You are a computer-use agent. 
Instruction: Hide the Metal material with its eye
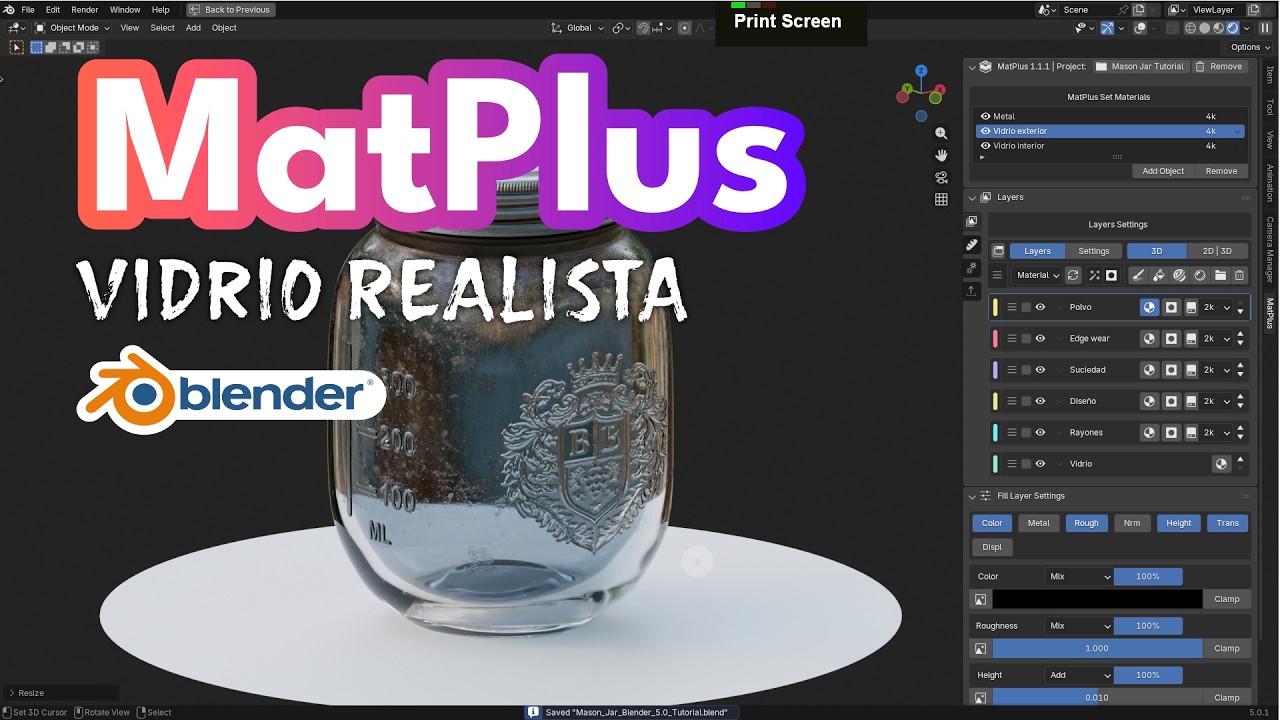coord(985,116)
